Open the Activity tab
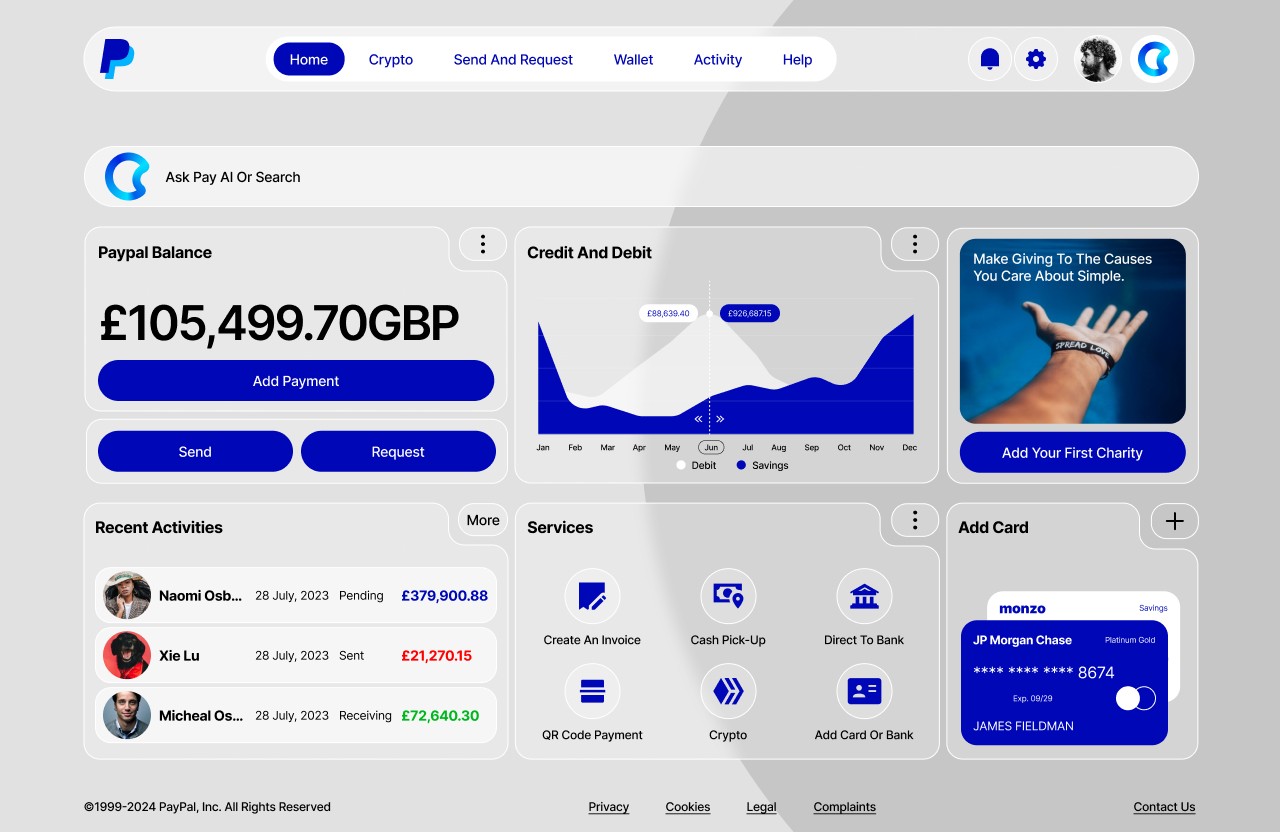This screenshot has height=832, width=1280. point(718,59)
